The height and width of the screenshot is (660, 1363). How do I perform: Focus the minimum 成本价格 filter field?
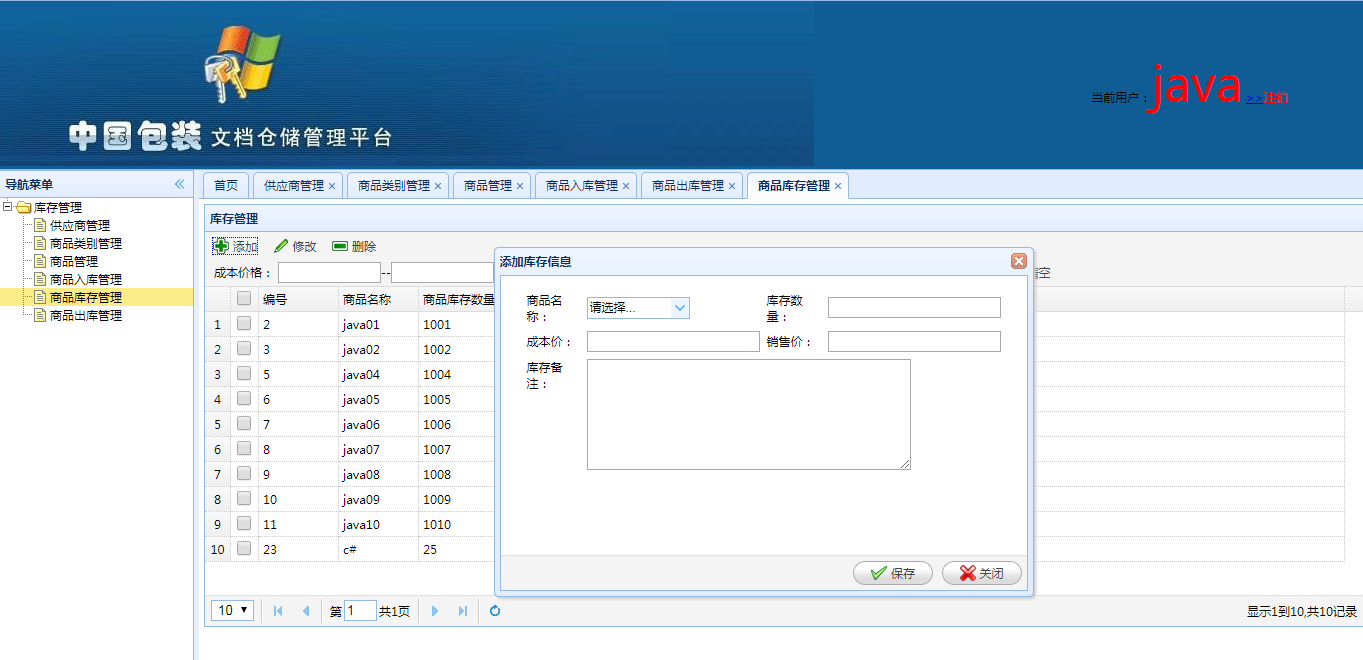click(x=329, y=273)
